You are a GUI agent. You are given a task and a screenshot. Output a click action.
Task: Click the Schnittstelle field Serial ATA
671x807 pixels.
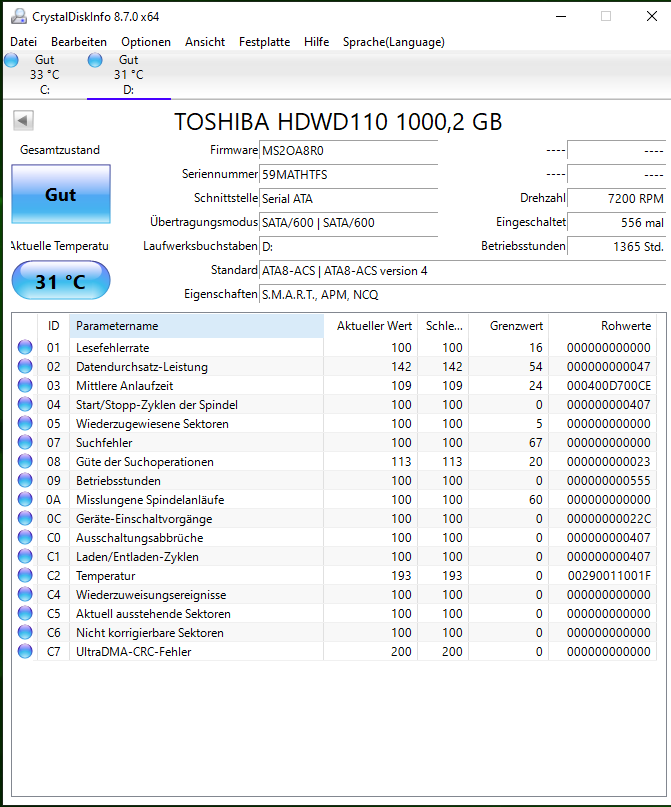point(348,199)
